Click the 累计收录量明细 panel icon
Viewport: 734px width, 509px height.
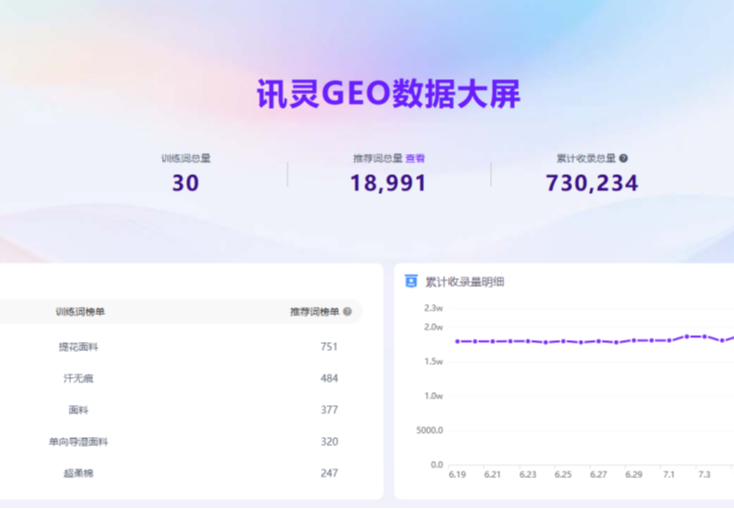point(411,281)
